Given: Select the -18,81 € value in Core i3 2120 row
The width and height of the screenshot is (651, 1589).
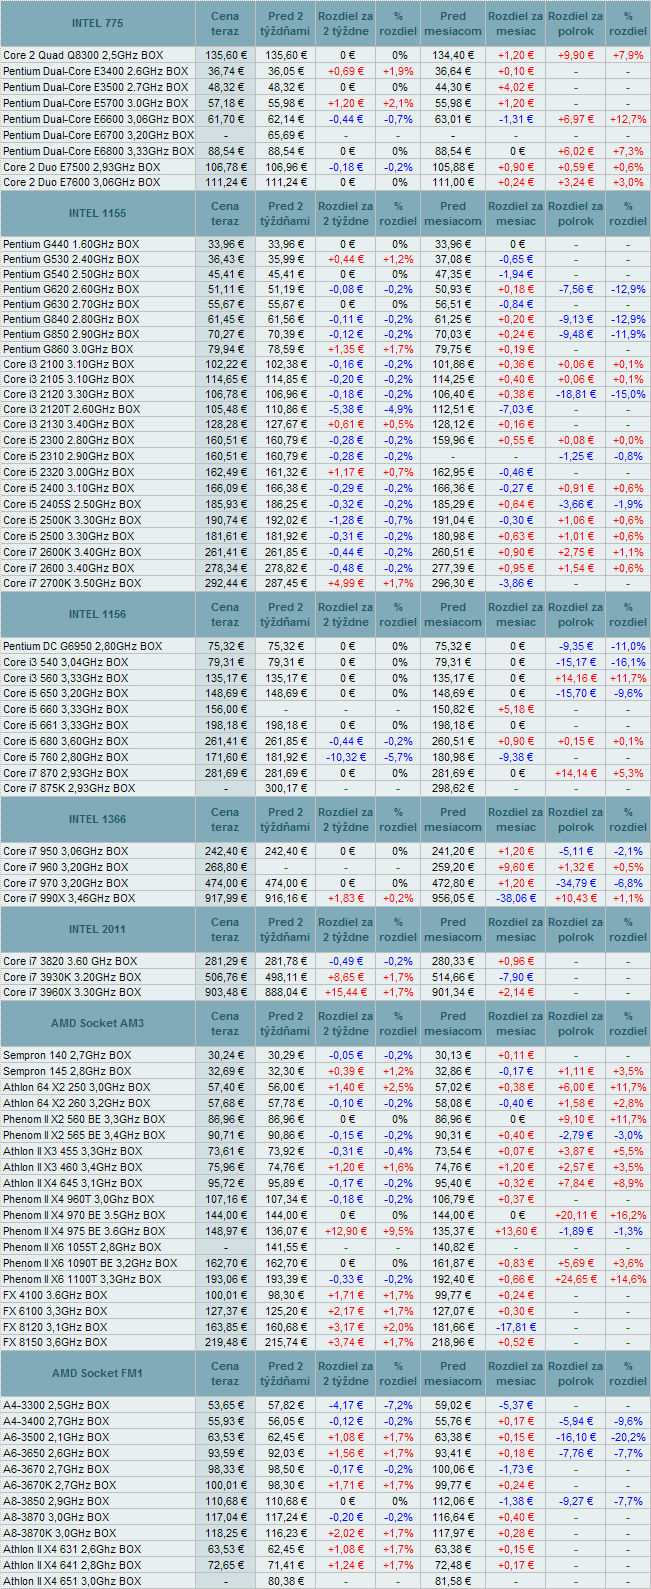Looking at the screenshot, I should [576, 394].
